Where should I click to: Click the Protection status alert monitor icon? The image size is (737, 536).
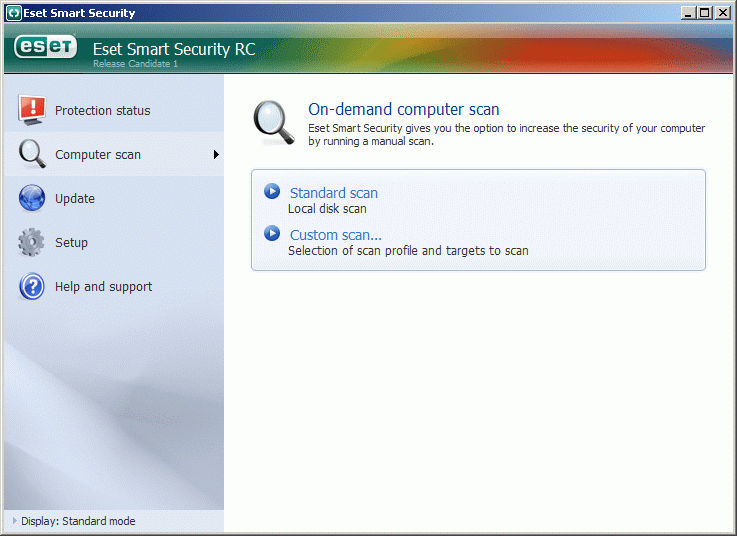32,110
